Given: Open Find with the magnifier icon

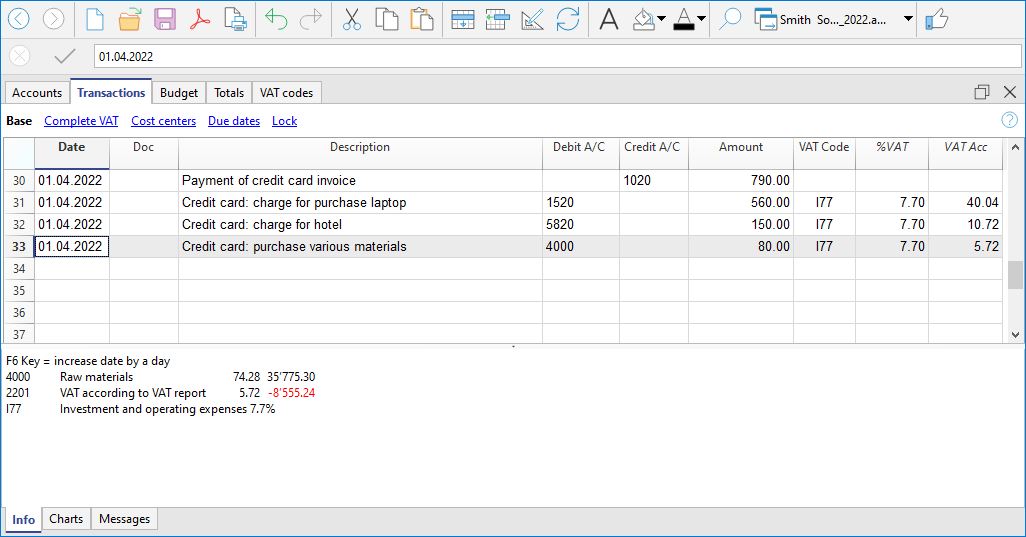Looking at the screenshot, I should point(730,19).
